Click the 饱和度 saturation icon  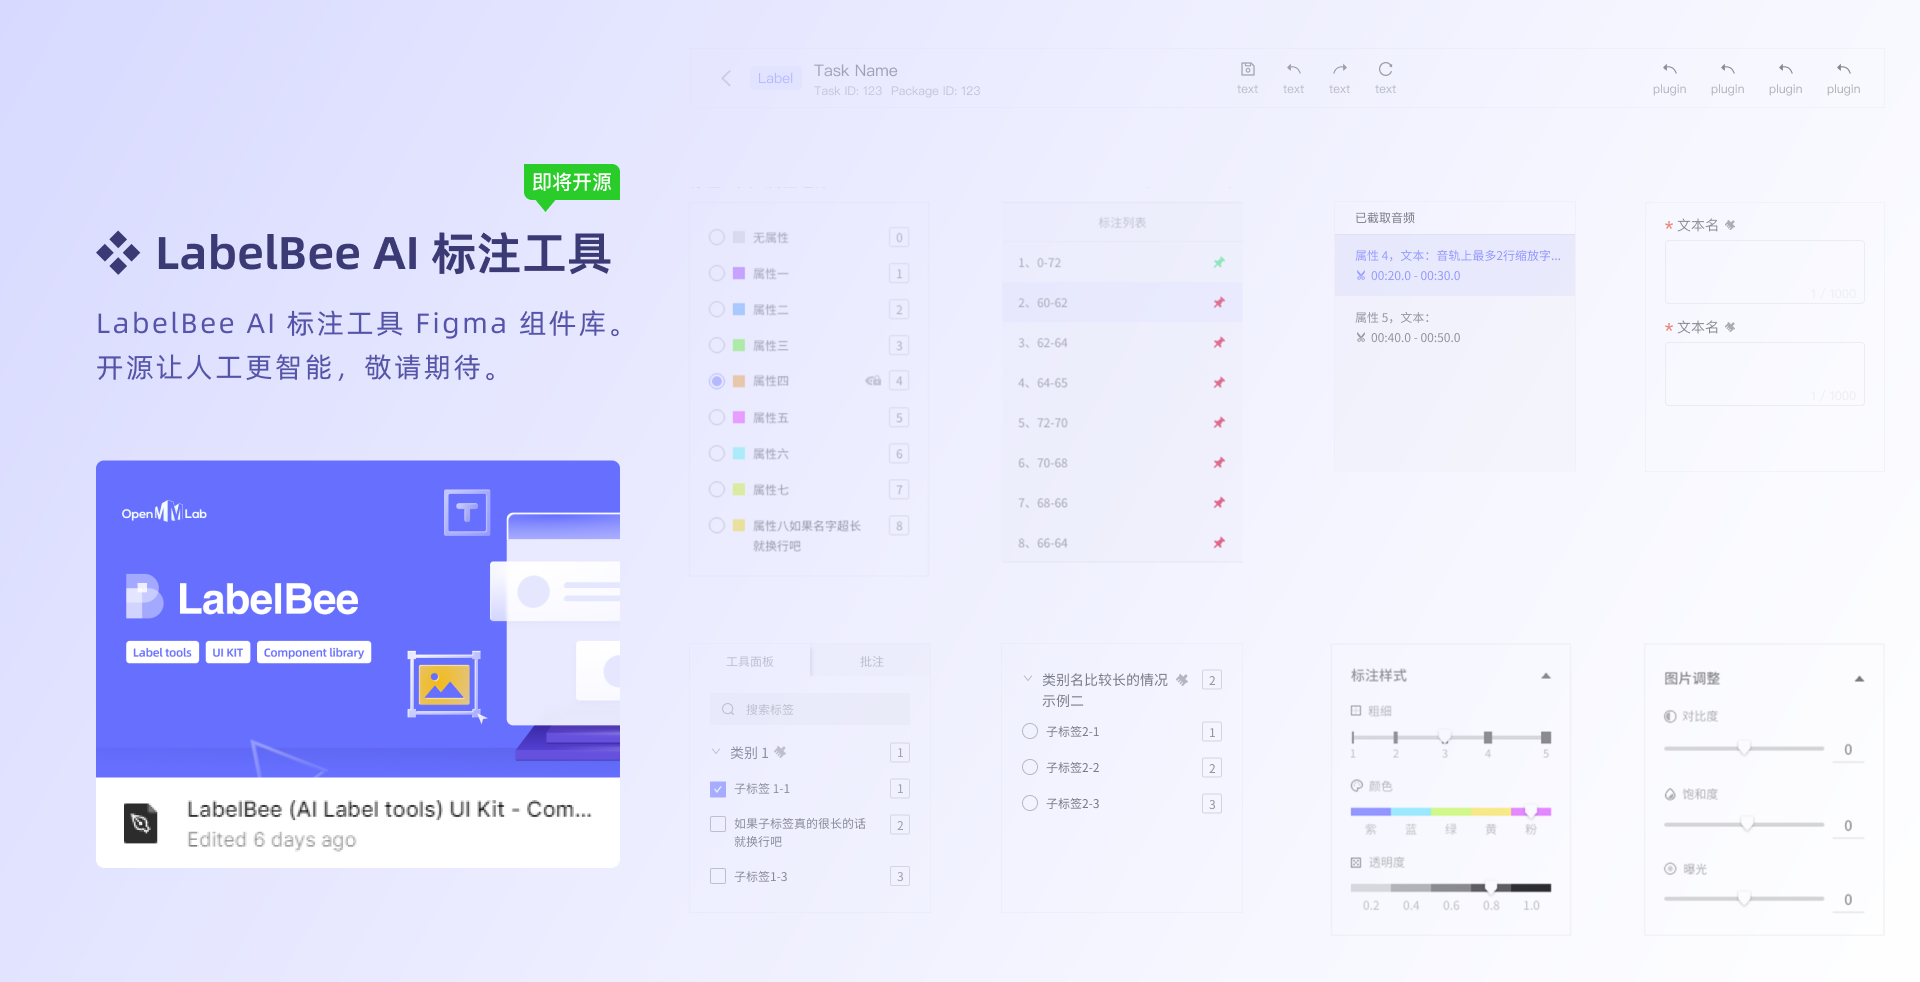coord(1670,794)
